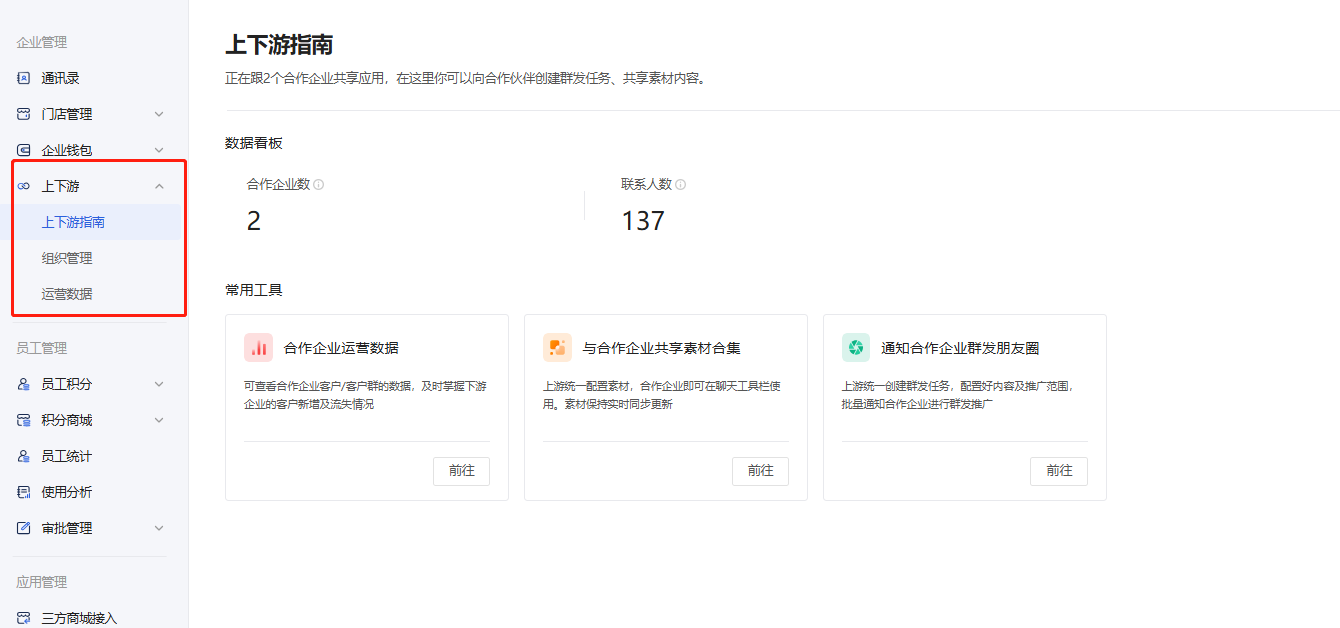Click the store icon beside 门店管理

tap(24, 114)
